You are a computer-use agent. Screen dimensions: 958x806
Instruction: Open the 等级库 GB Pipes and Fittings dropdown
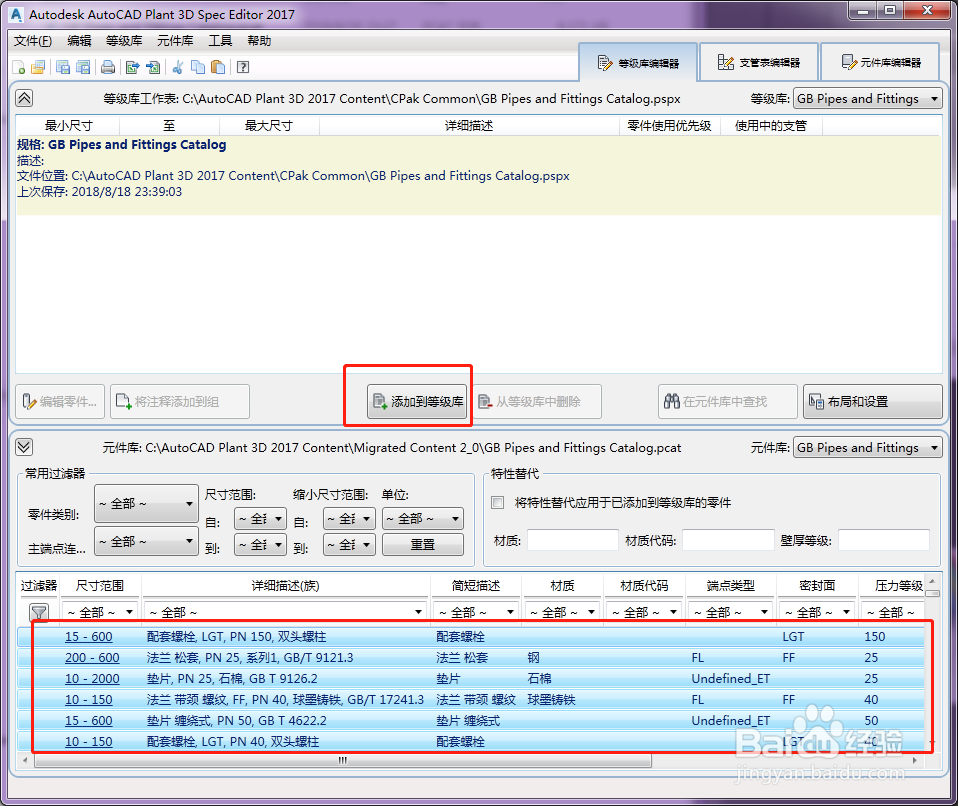(868, 98)
